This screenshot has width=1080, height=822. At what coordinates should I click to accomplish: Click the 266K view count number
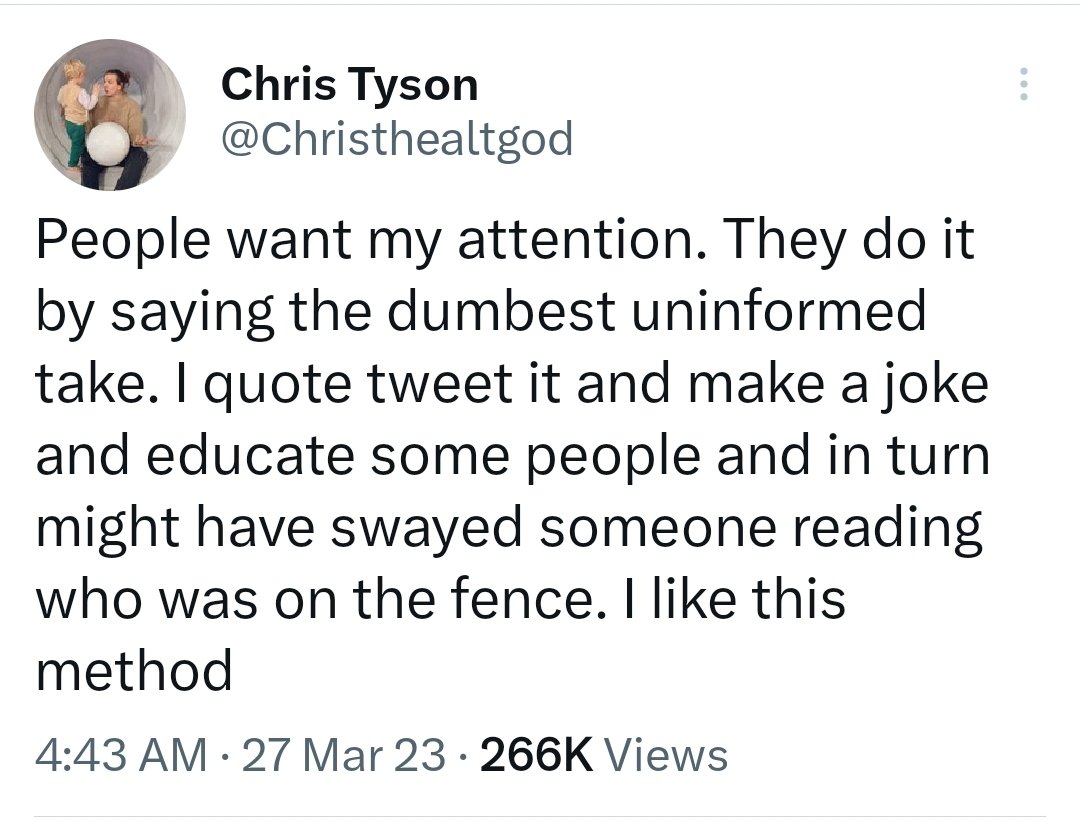tap(537, 754)
